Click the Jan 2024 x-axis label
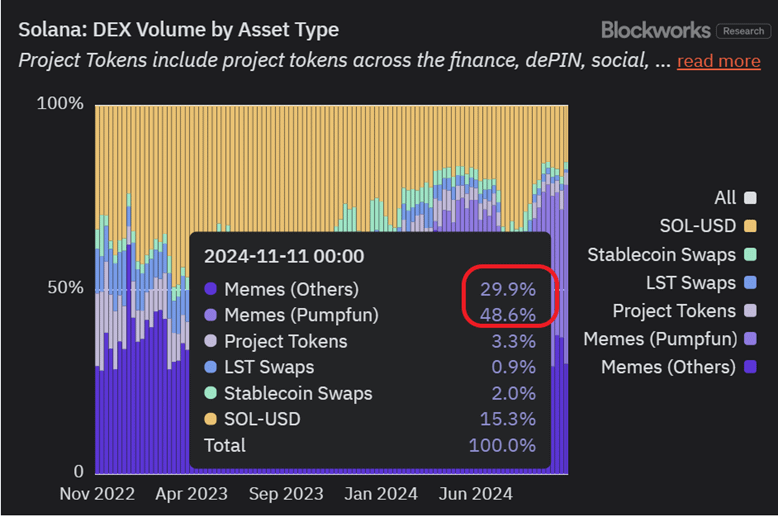778x517 pixels. tap(379, 494)
